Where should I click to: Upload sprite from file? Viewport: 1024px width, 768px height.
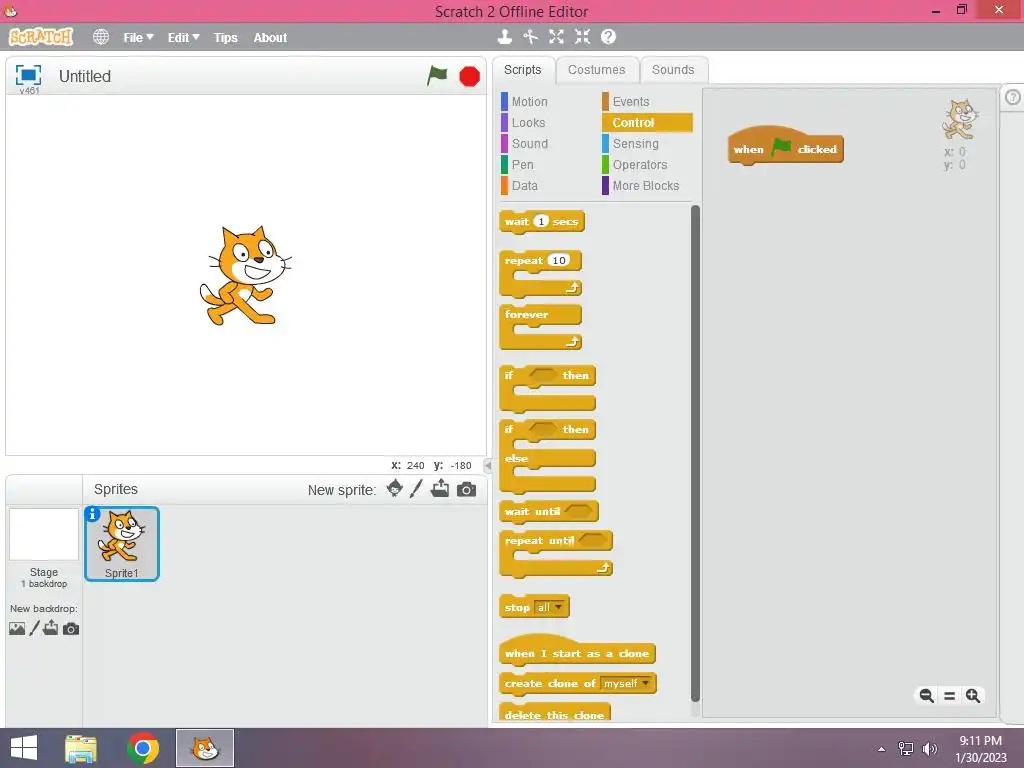coord(440,488)
